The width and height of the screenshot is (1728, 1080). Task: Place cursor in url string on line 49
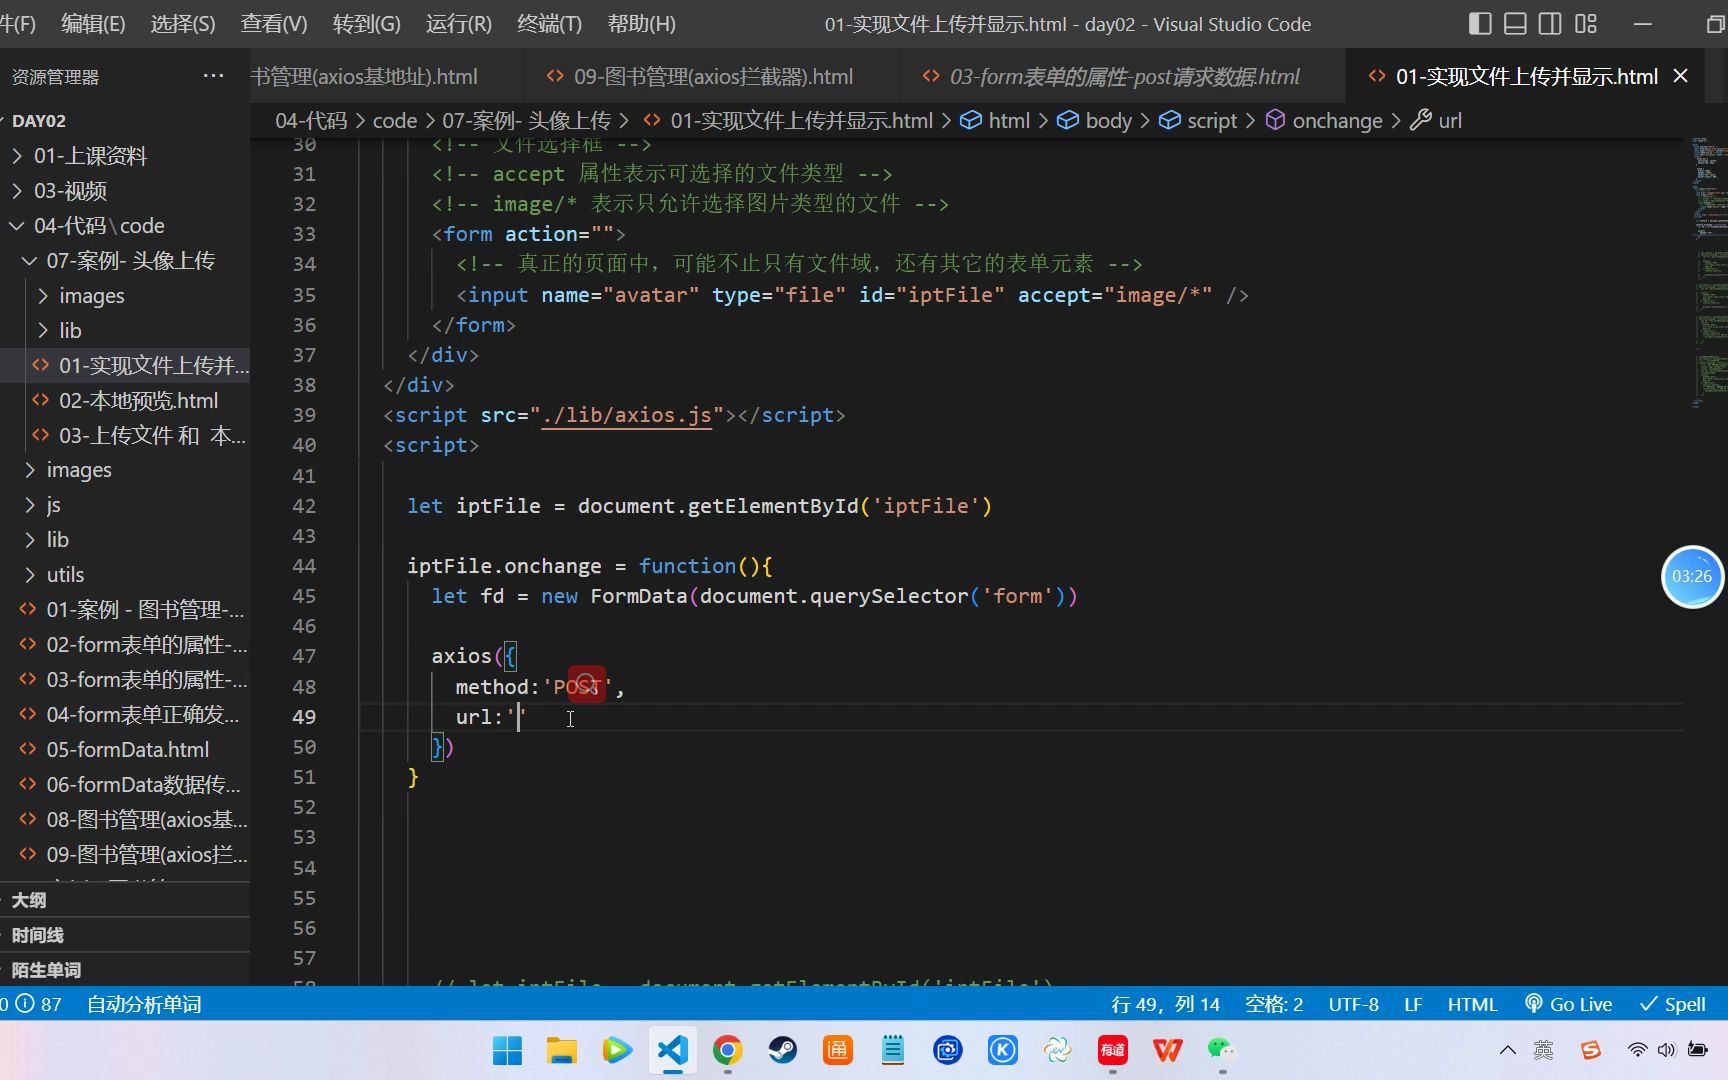pyautogui.click(x=518, y=717)
